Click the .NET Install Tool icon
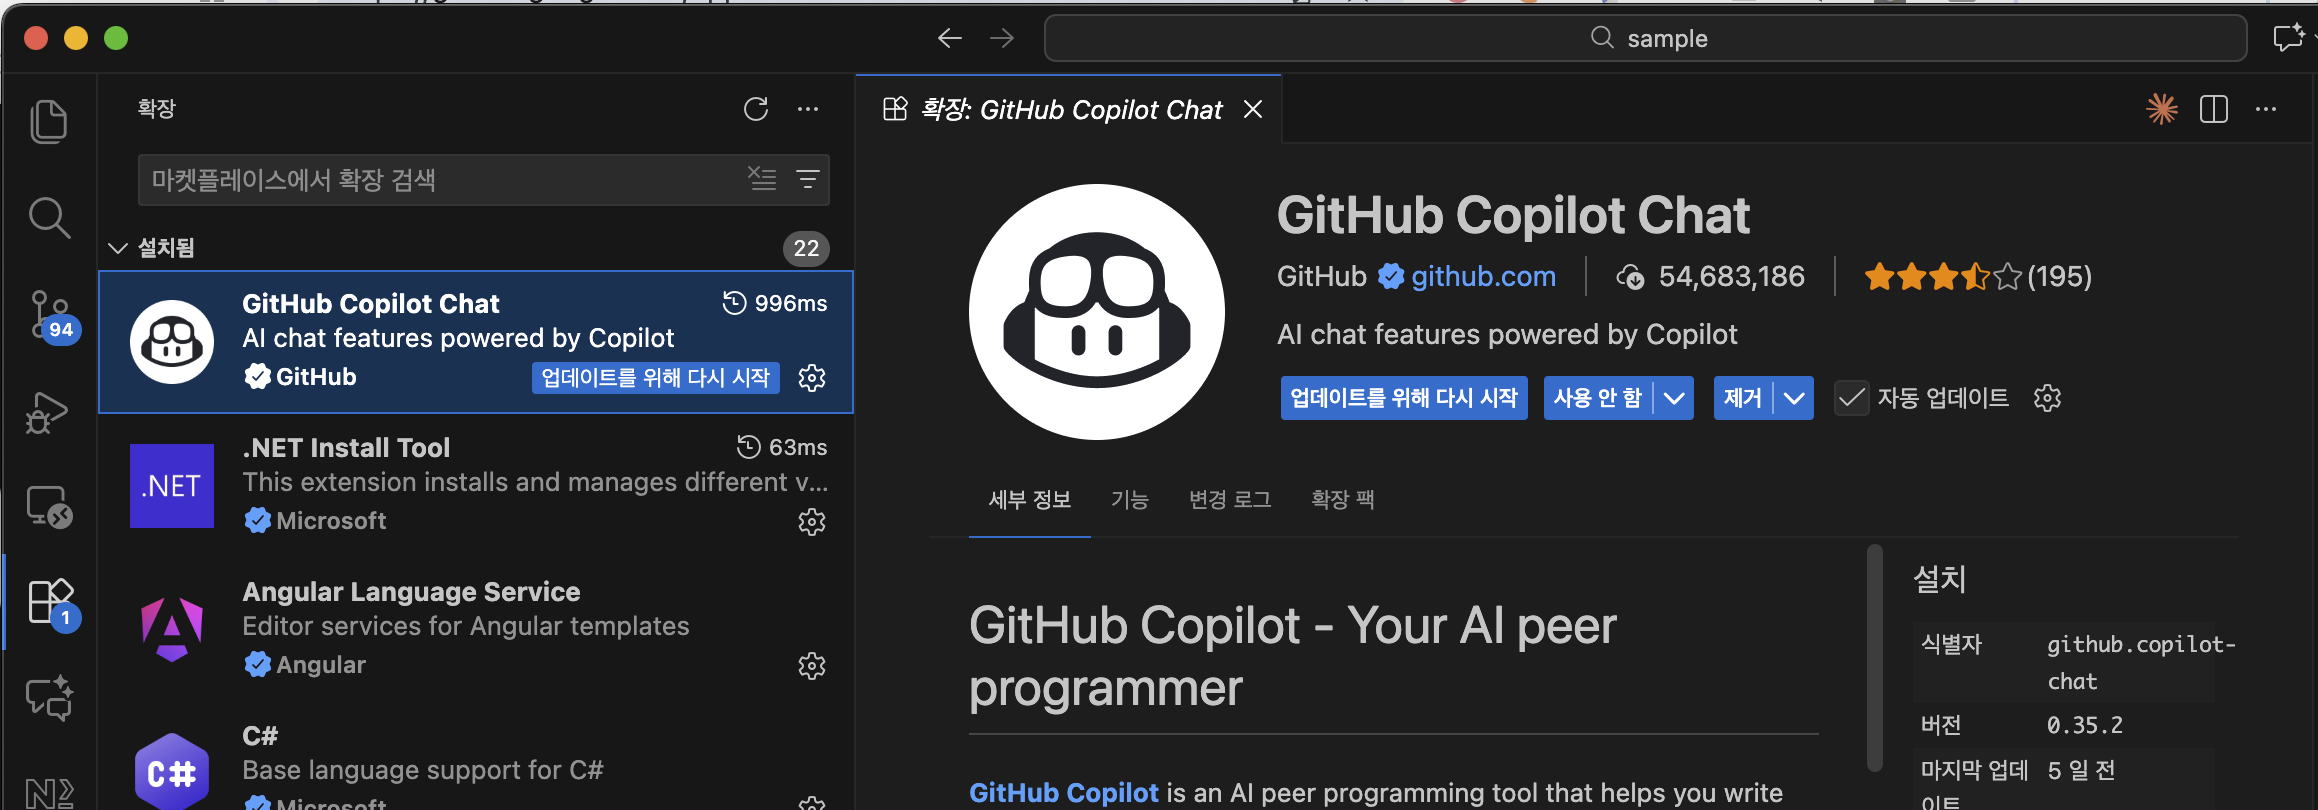The width and height of the screenshot is (2318, 810). click(x=172, y=486)
